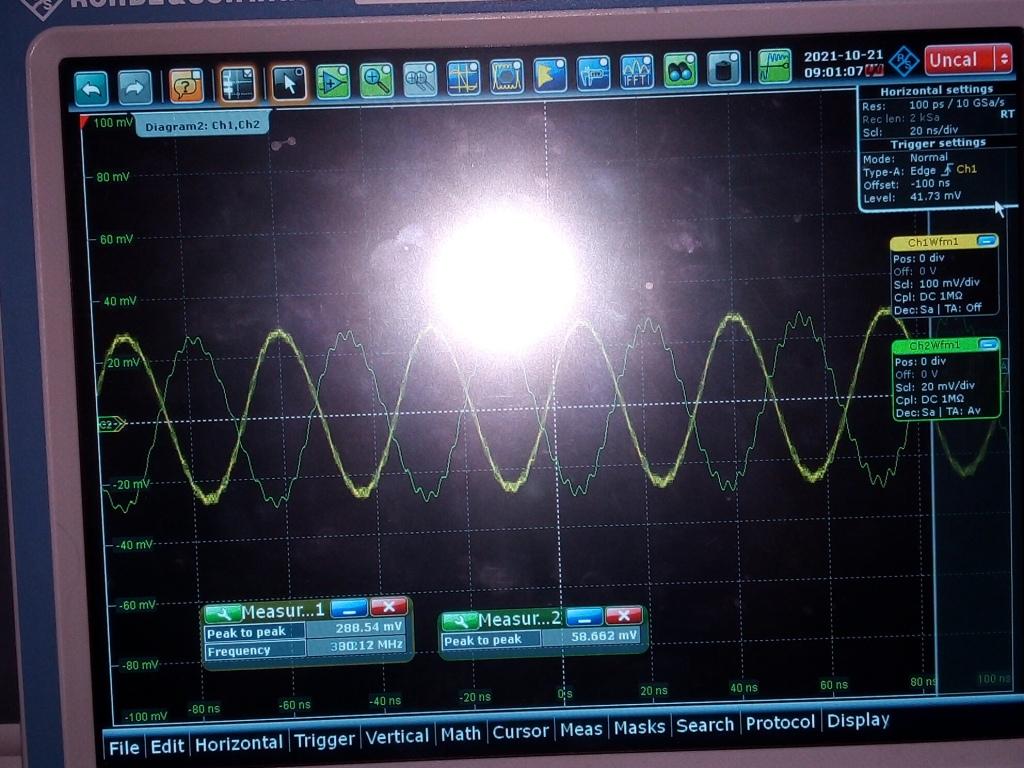Click the Res 100 ps / 10 GSa/s value

click(957, 104)
